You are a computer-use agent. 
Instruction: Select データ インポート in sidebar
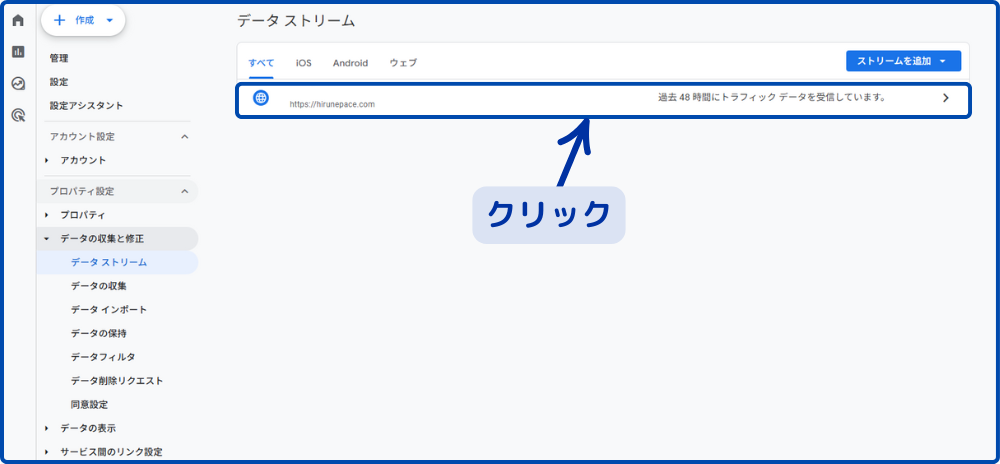click(109, 310)
